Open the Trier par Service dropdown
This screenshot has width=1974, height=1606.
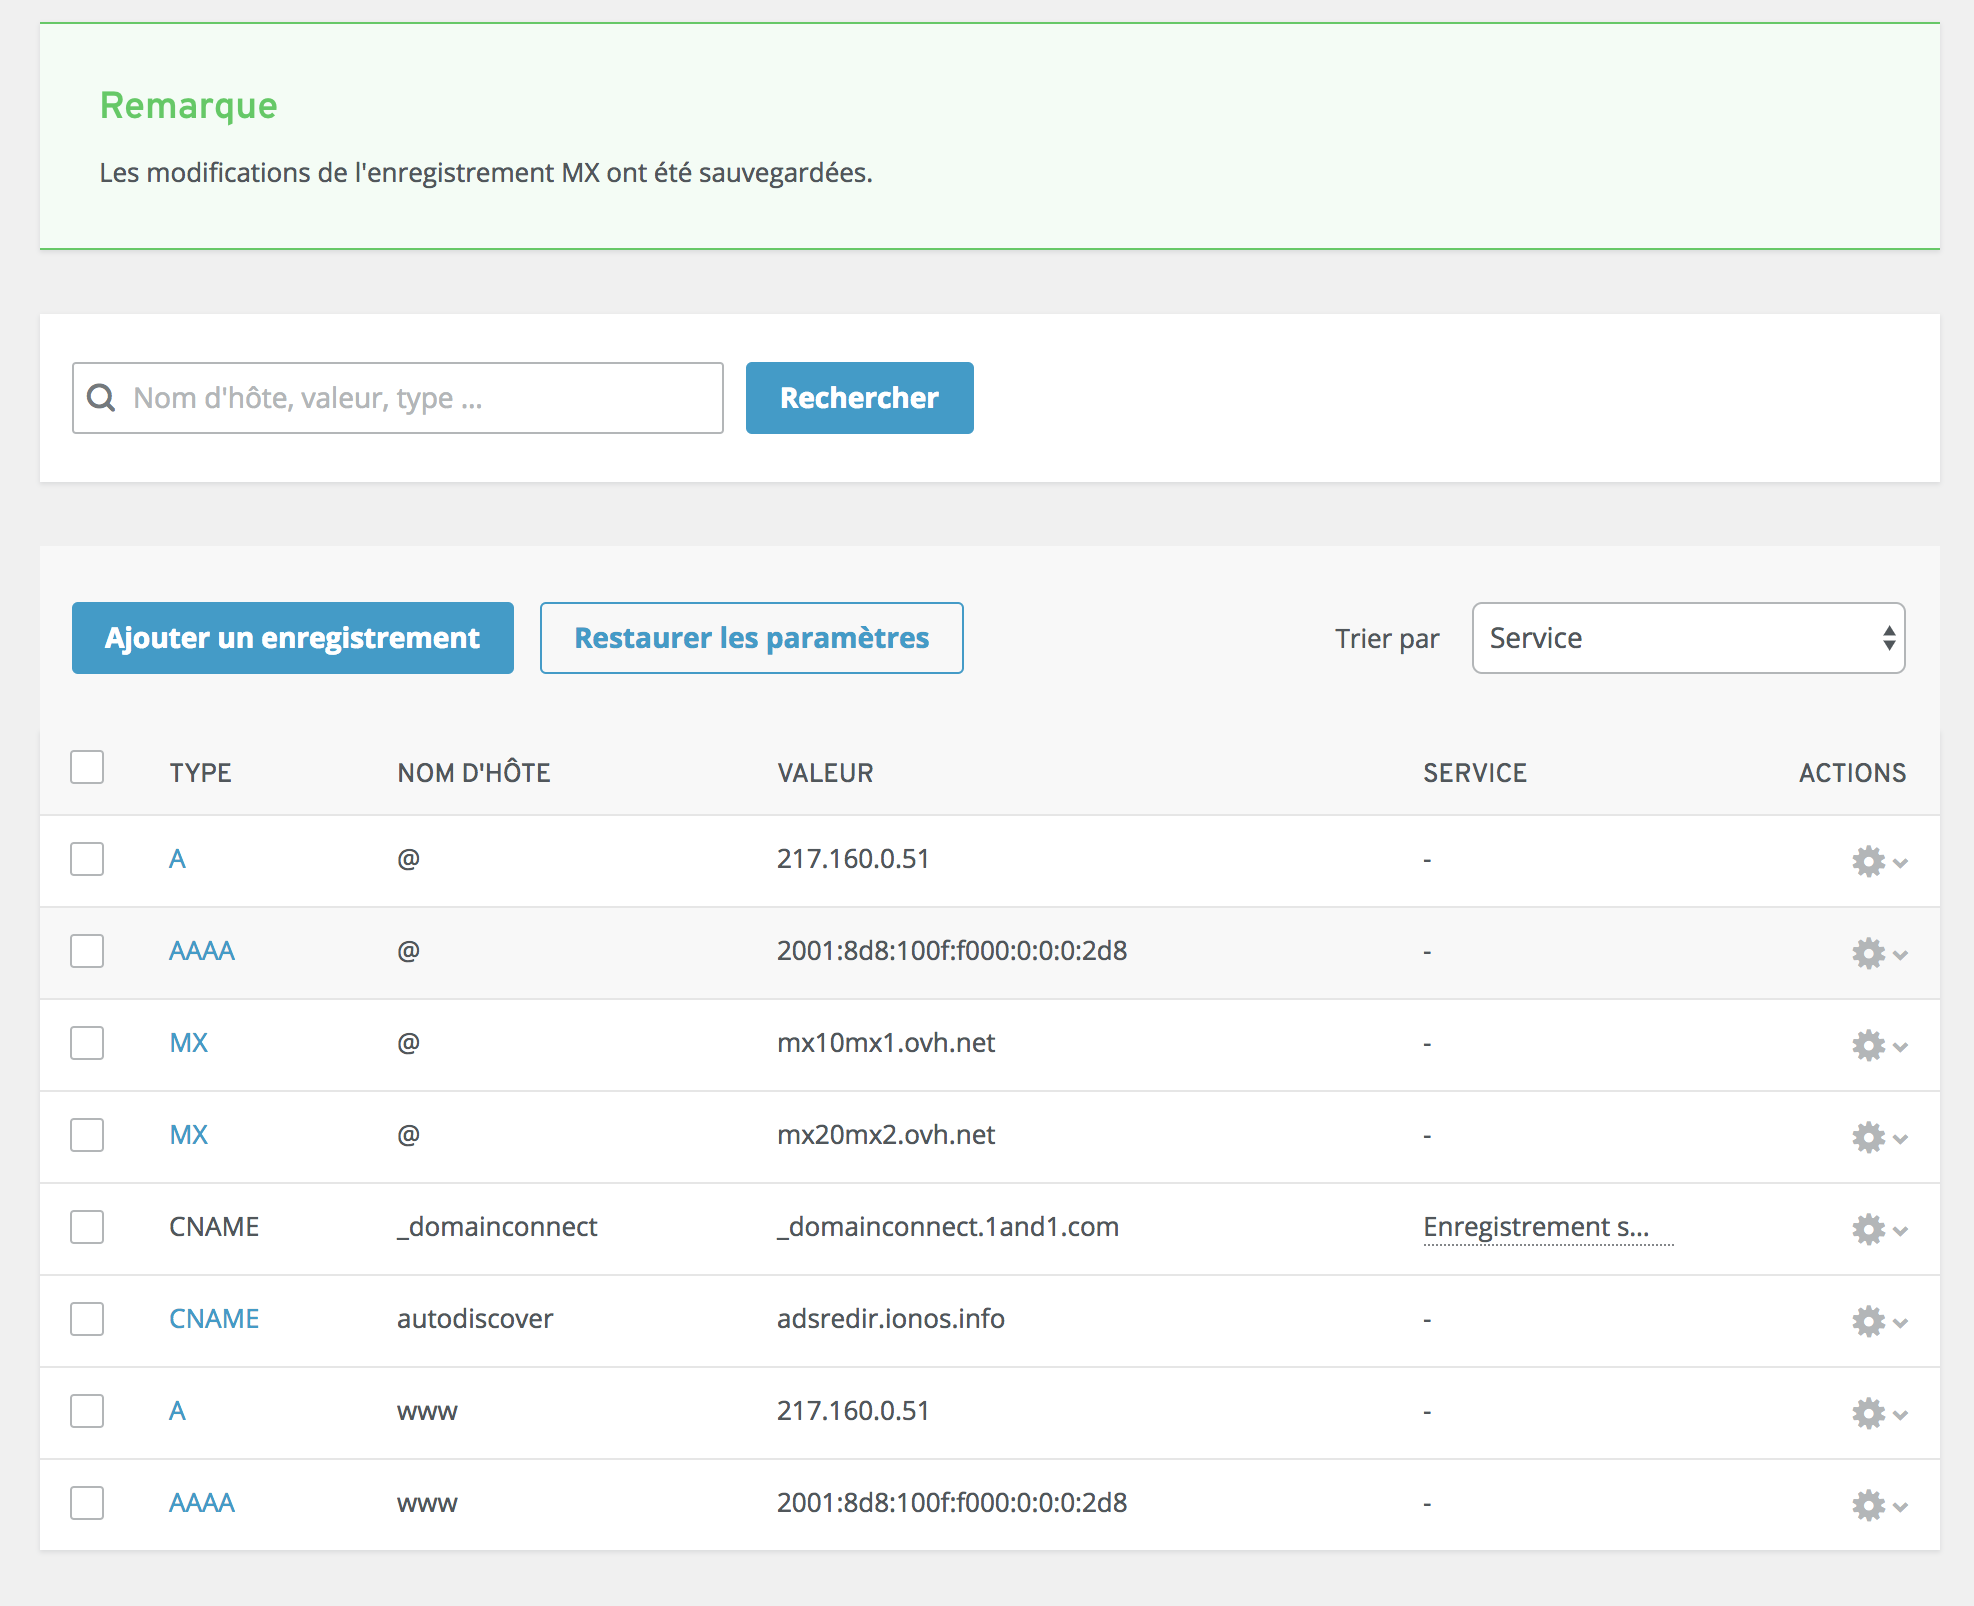tap(1687, 638)
